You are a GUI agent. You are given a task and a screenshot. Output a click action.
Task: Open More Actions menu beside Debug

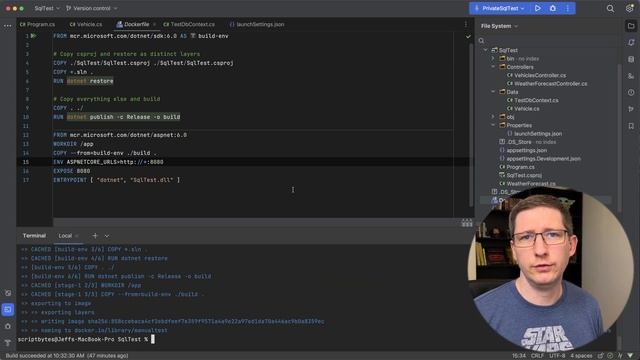pos(567,8)
